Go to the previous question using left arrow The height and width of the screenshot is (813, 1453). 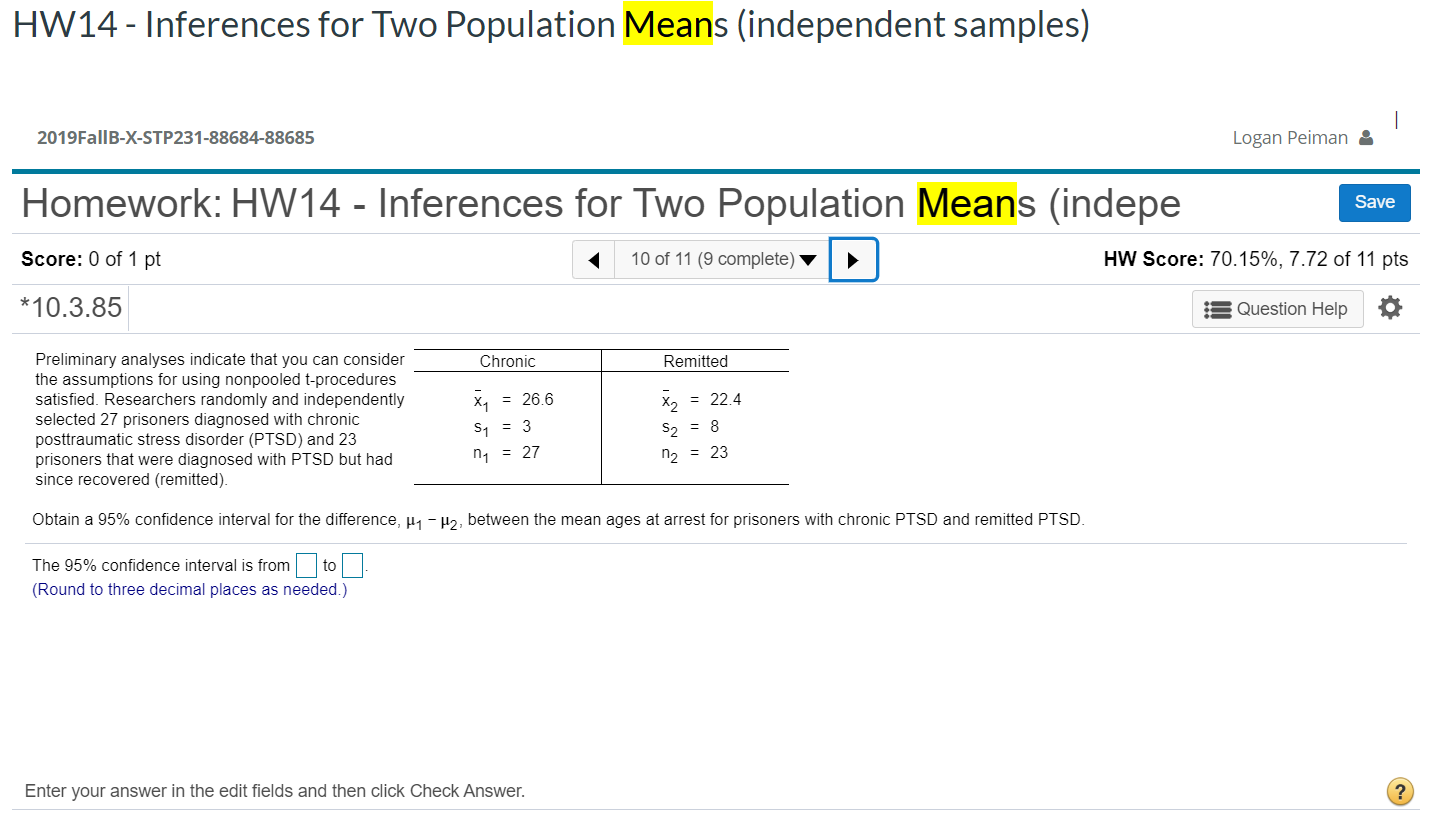click(x=593, y=259)
